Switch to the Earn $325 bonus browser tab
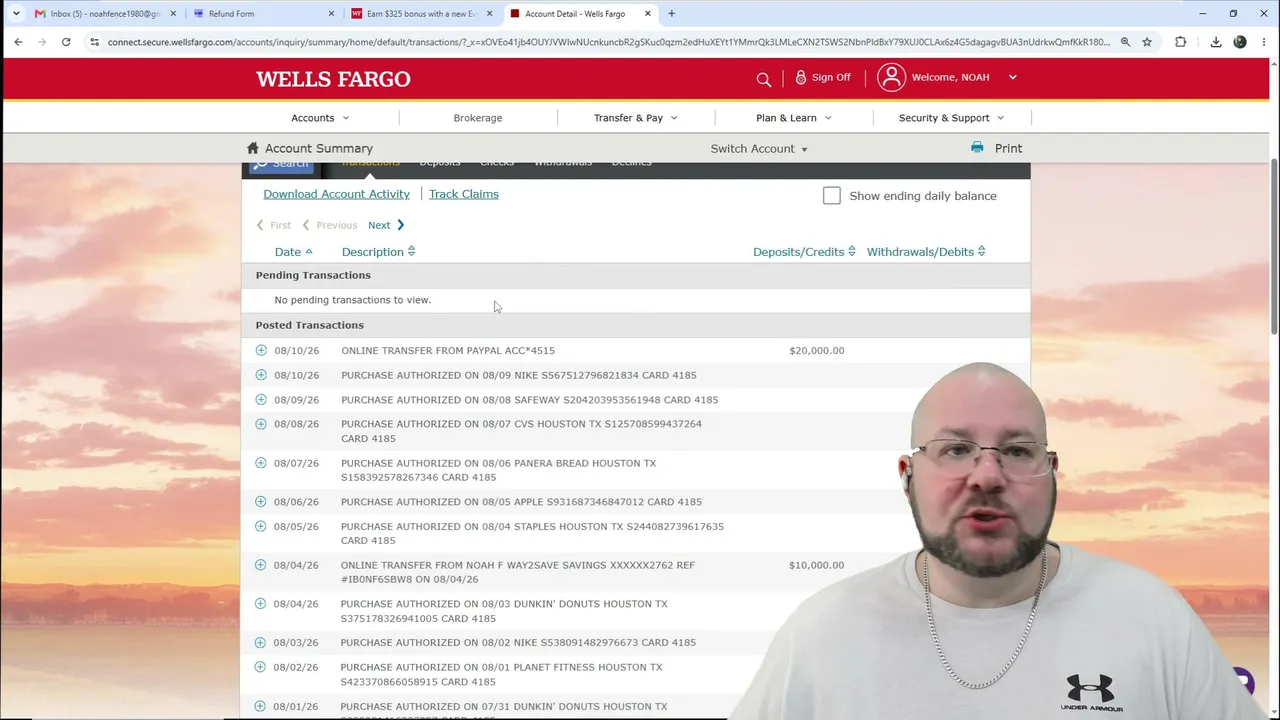1280x720 pixels. pos(420,14)
